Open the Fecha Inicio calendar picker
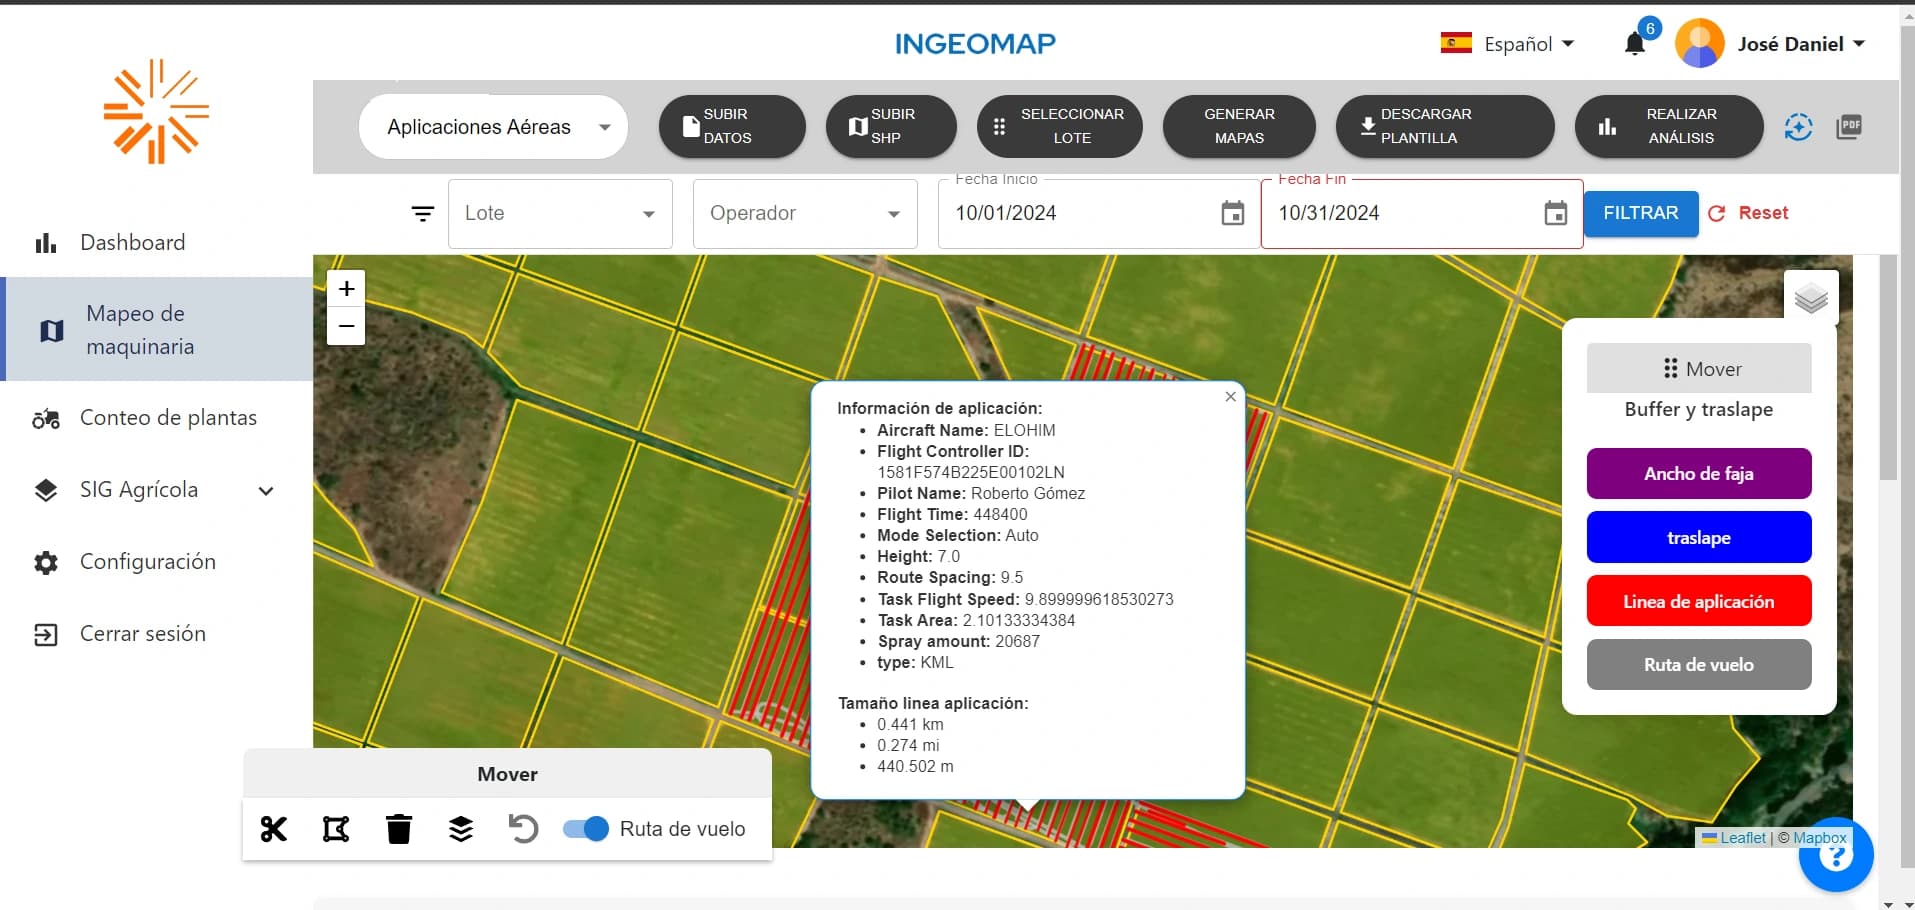Viewport: 1915px width, 910px height. click(1233, 213)
